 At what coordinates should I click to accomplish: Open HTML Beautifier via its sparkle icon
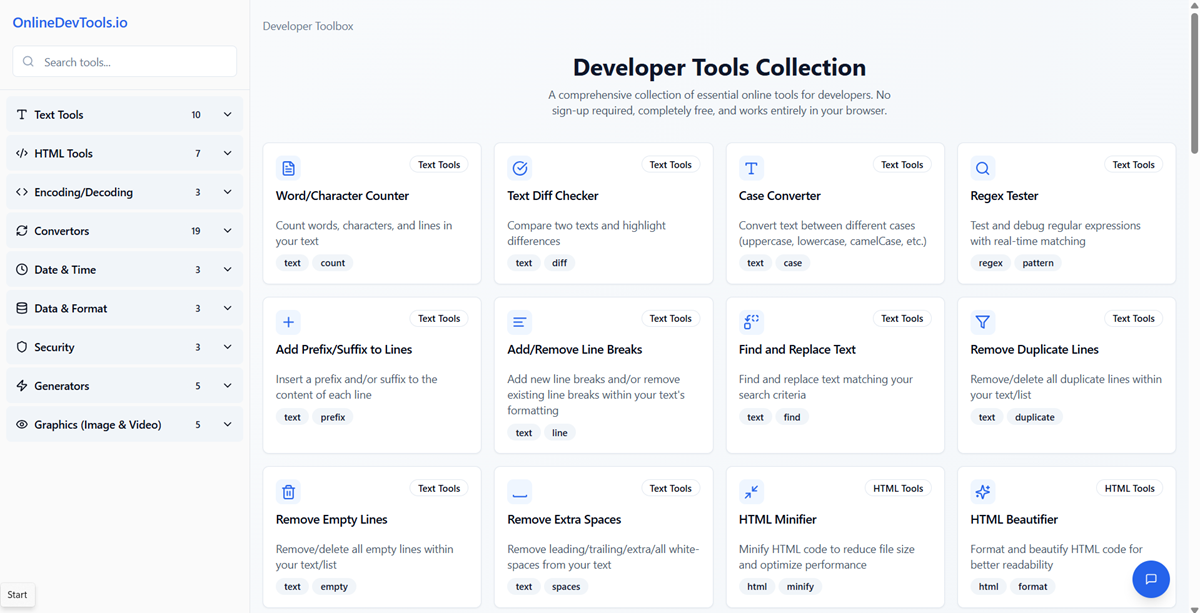click(x=982, y=492)
